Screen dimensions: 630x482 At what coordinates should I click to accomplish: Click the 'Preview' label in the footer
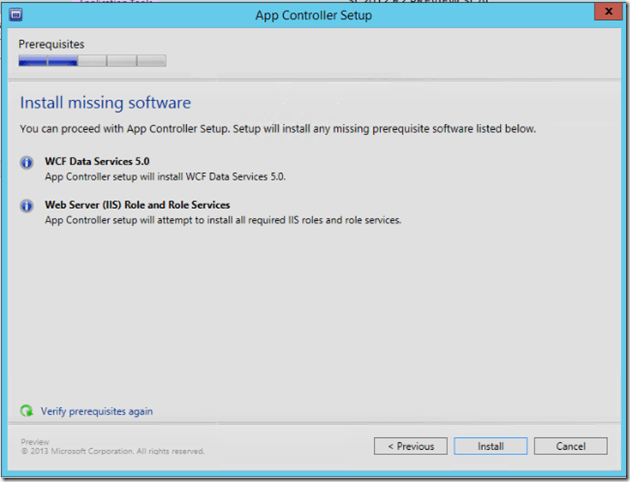(34, 442)
